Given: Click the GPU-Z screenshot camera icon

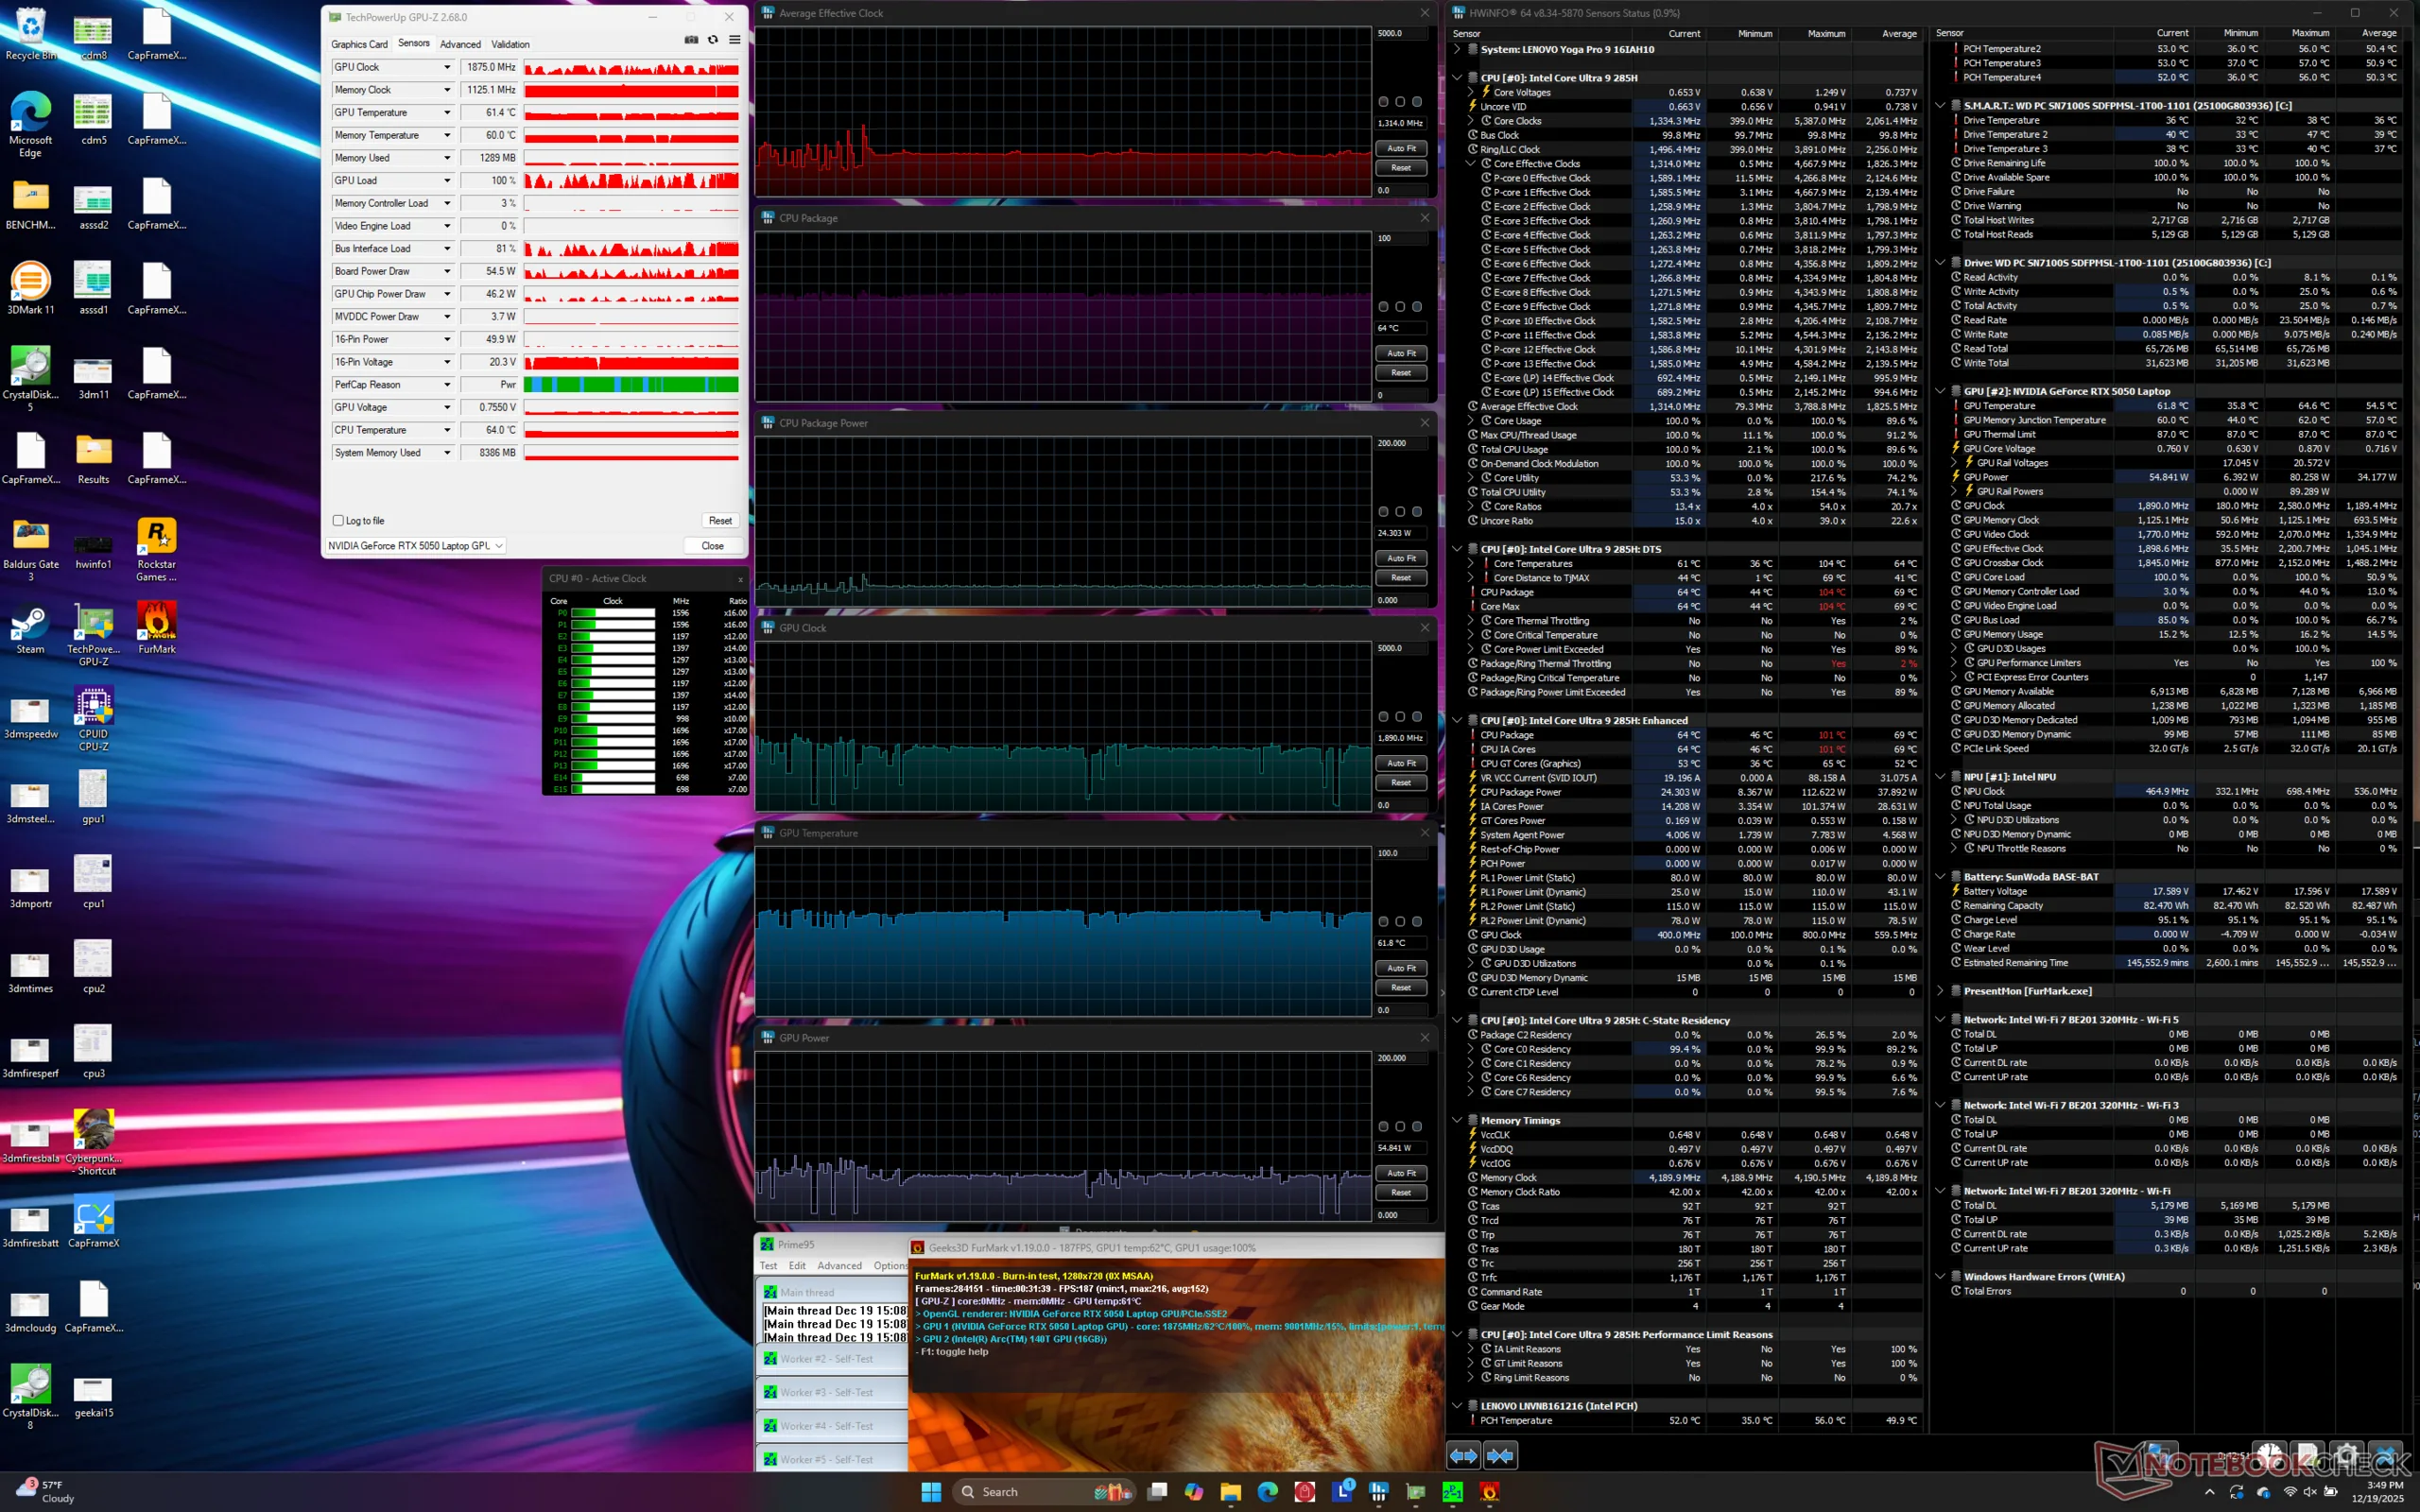Looking at the screenshot, I should pyautogui.click(x=691, y=40).
